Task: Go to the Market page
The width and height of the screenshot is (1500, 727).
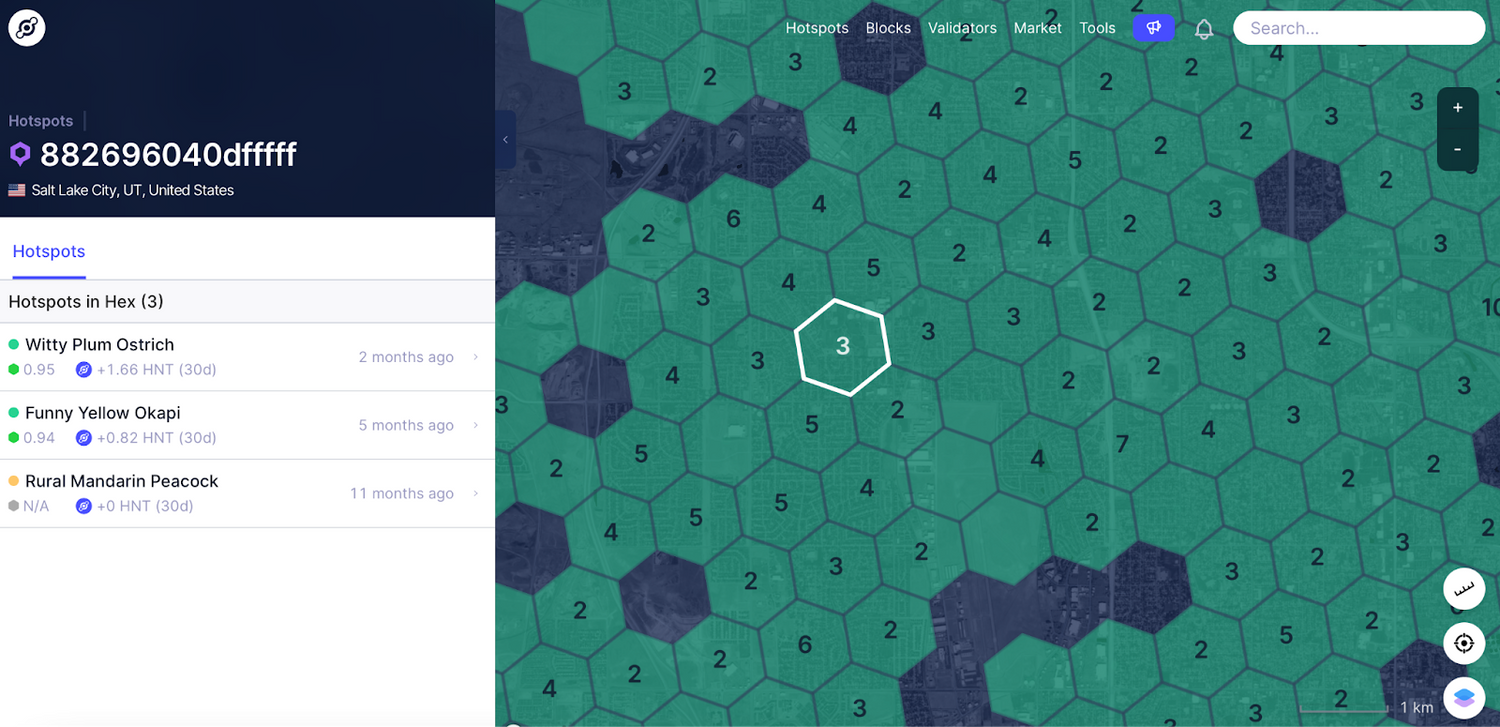Action: [x=1037, y=28]
